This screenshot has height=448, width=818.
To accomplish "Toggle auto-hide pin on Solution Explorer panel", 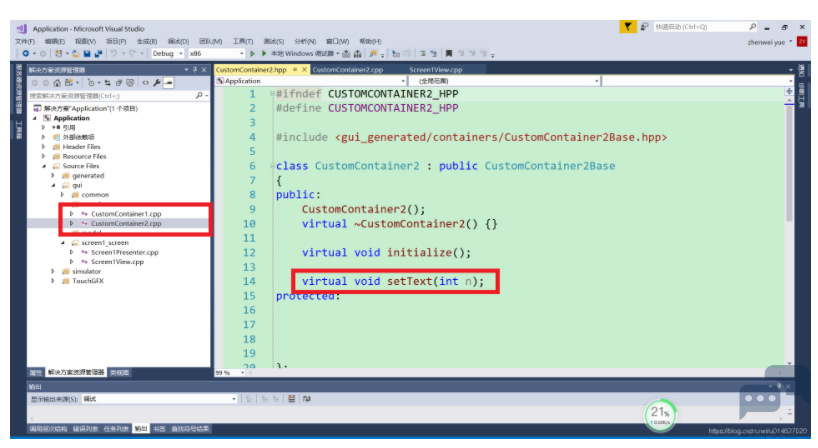I will (x=196, y=70).
